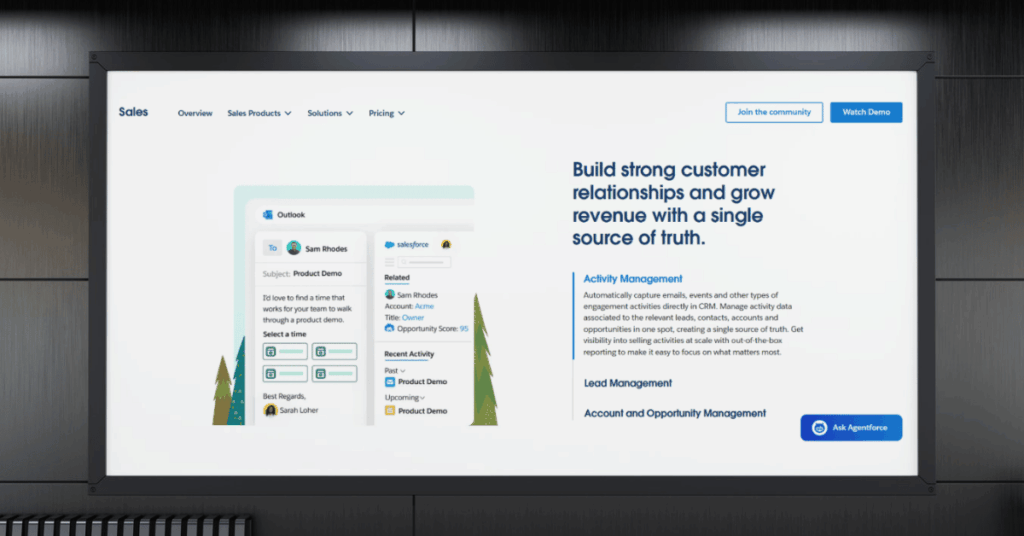
Task: Click the Agentforce robot icon
Action: (819, 428)
